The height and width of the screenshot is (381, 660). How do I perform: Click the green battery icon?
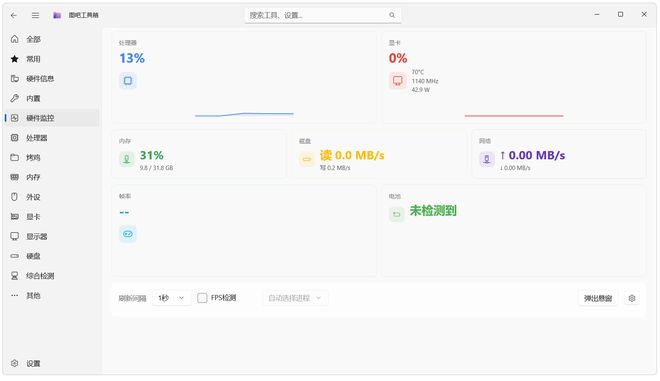tap(396, 215)
